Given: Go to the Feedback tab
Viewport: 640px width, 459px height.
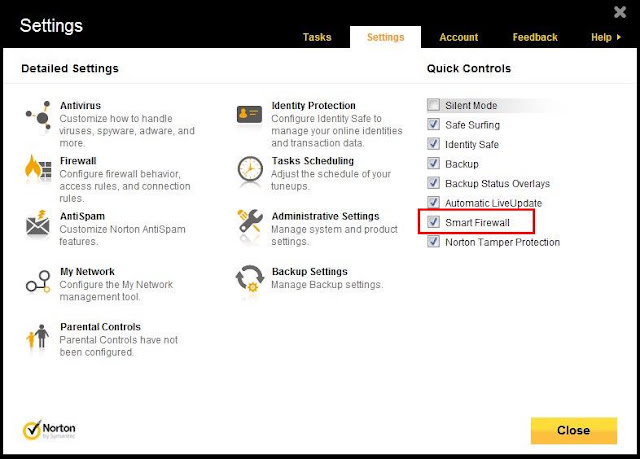Looking at the screenshot, I should point(535,37).
